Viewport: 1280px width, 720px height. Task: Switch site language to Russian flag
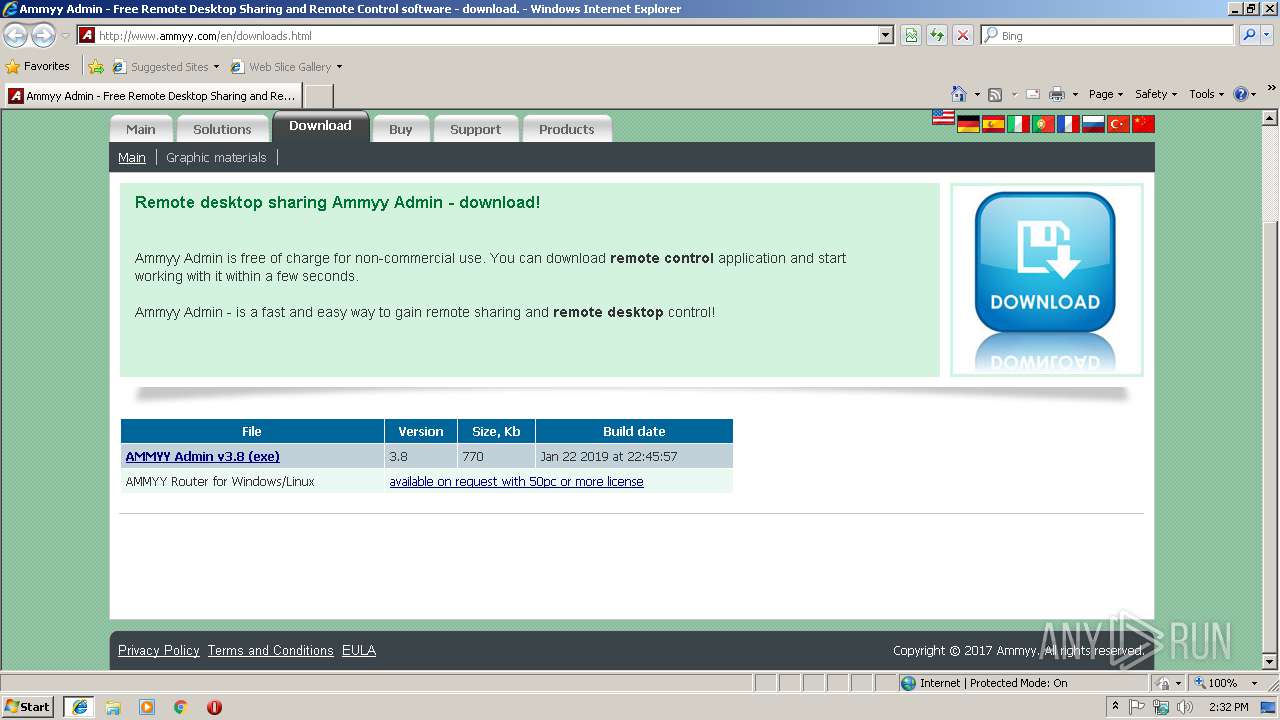(1093, 124)
